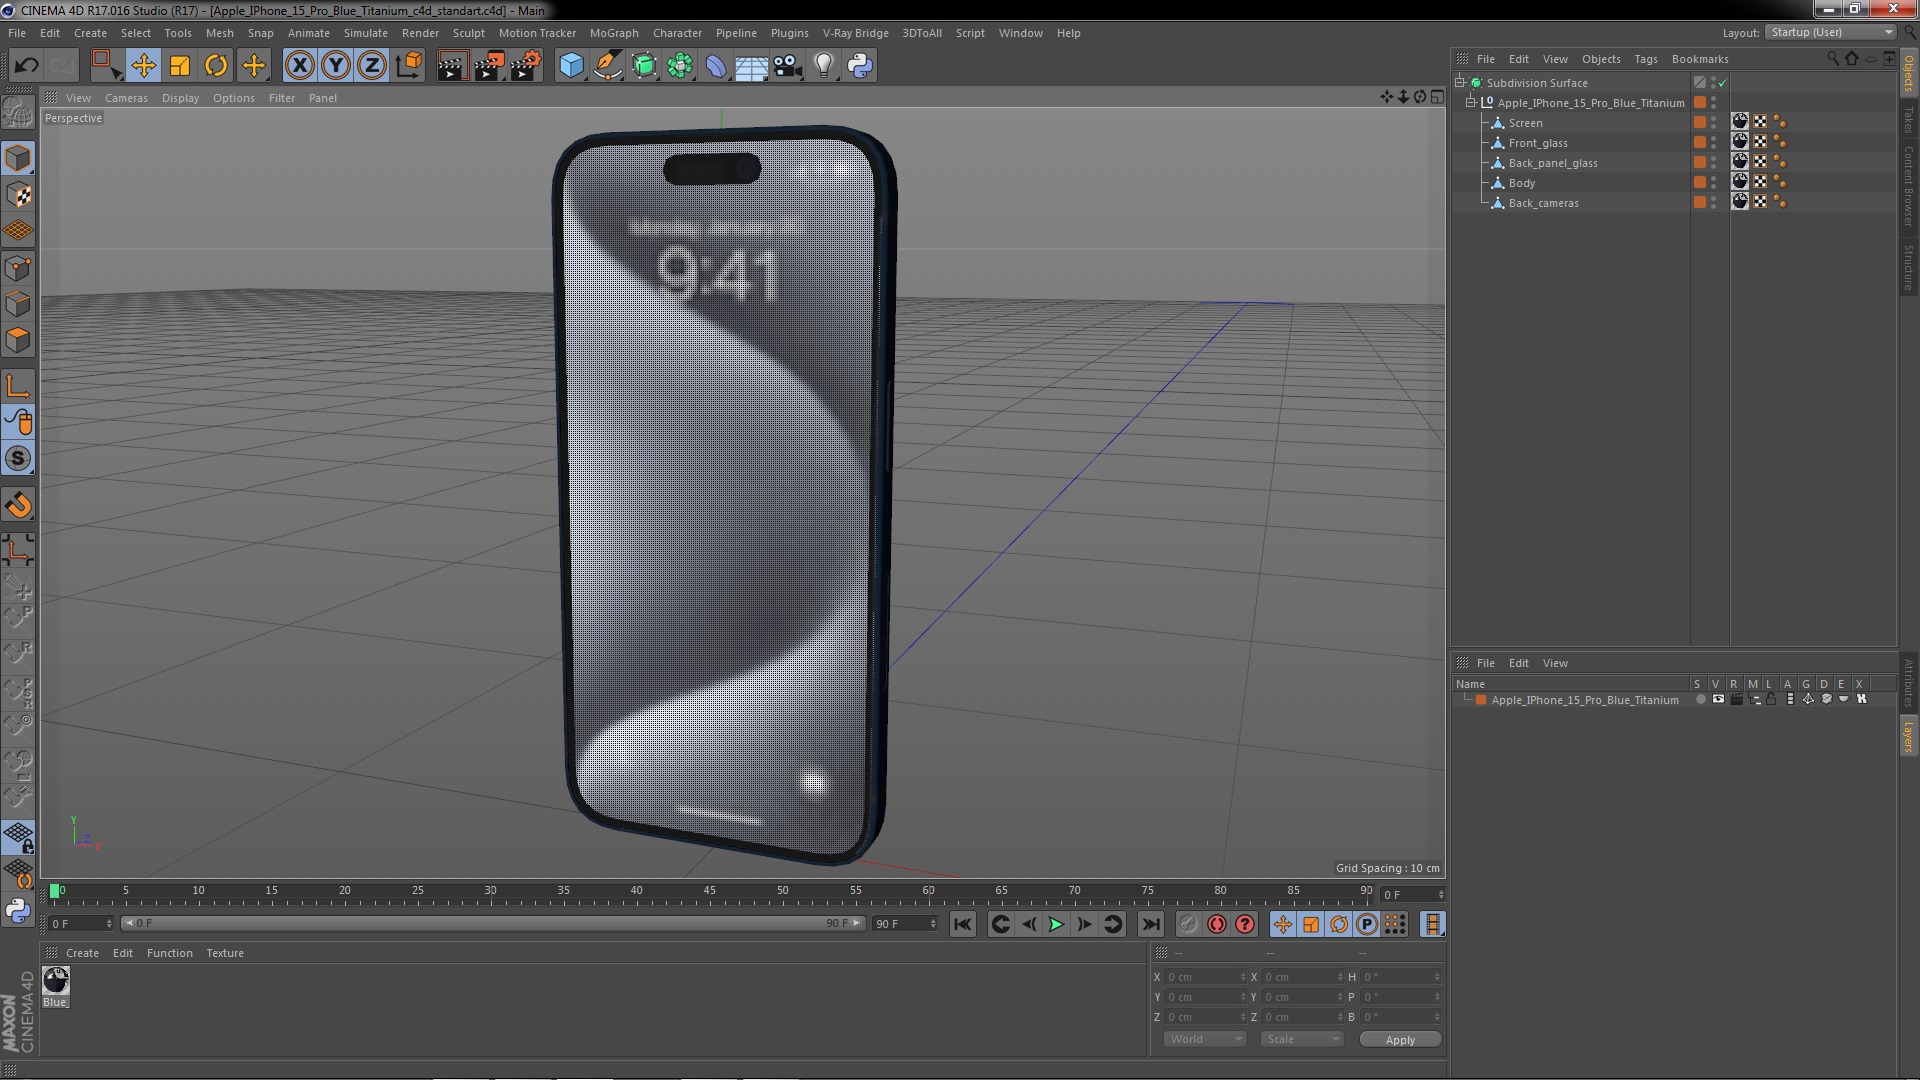Click the Blue material color swatch
Screen dimensions: 1920x1080
[55, 980]
